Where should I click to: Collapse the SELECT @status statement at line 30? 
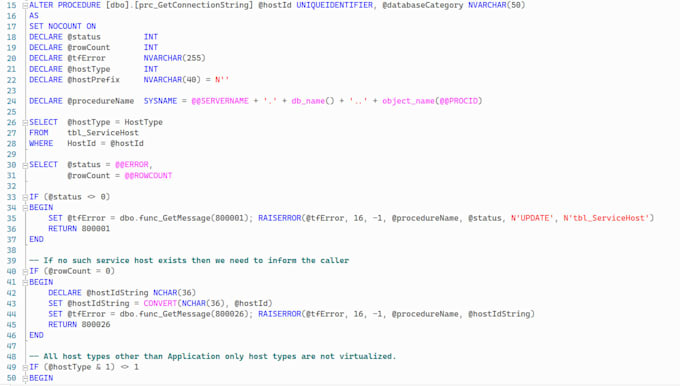point(25,165)
